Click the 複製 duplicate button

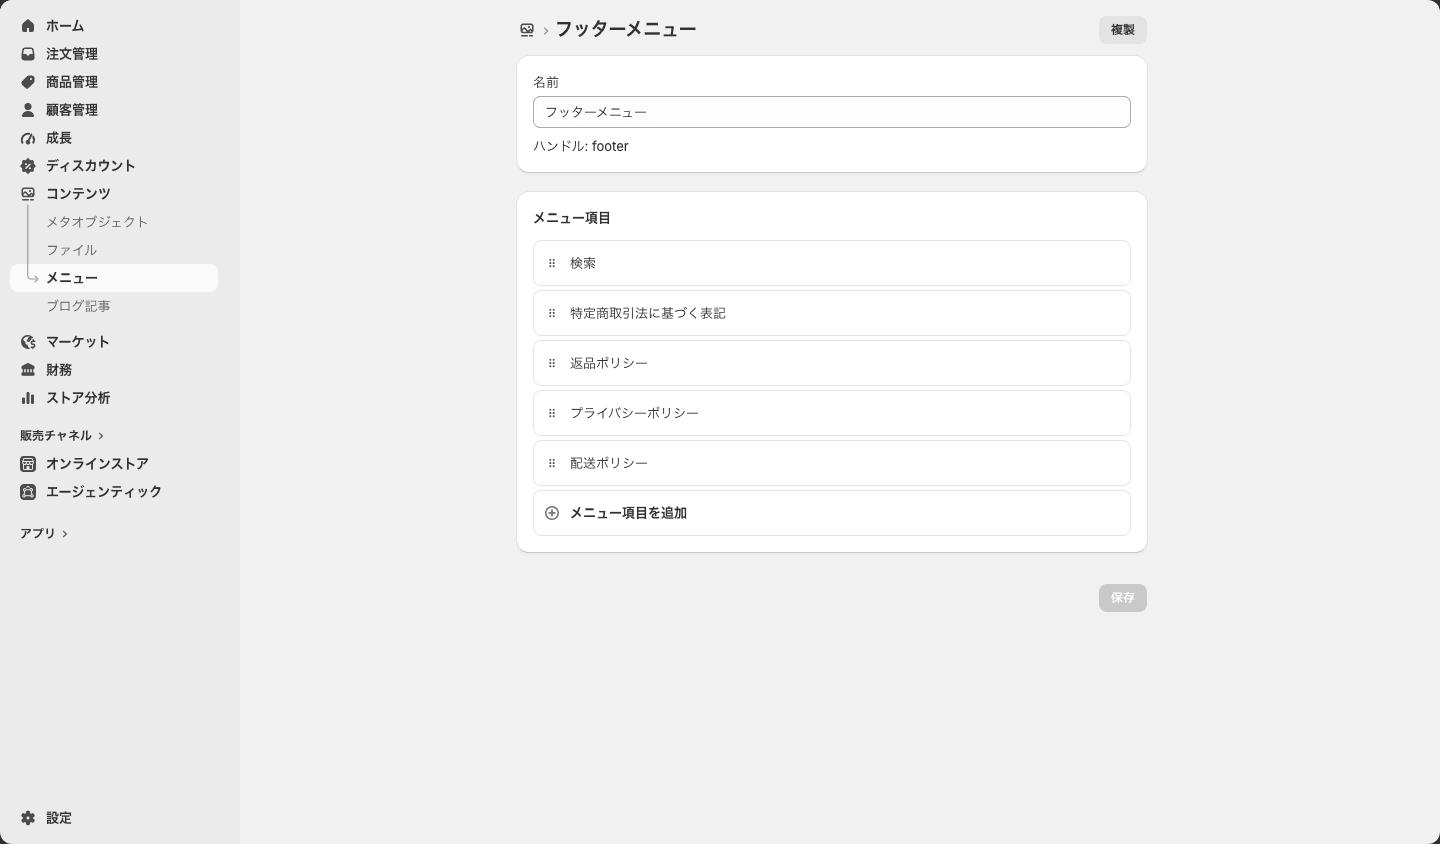1123,30
